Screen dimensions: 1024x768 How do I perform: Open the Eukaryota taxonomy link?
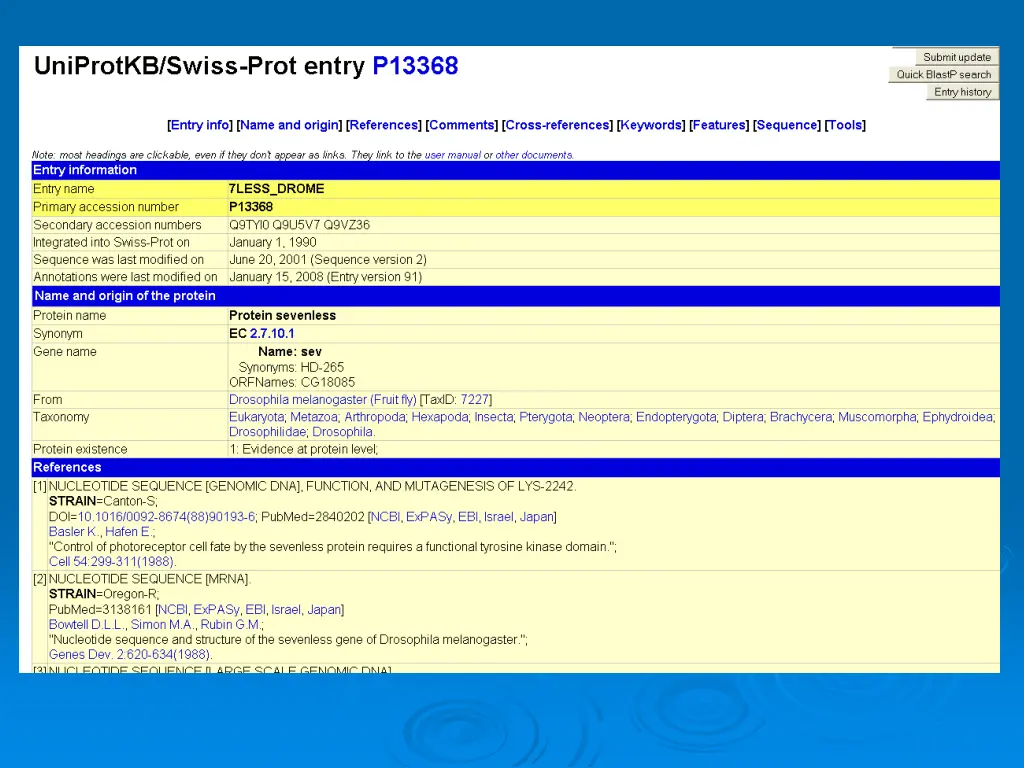point(256,417)
